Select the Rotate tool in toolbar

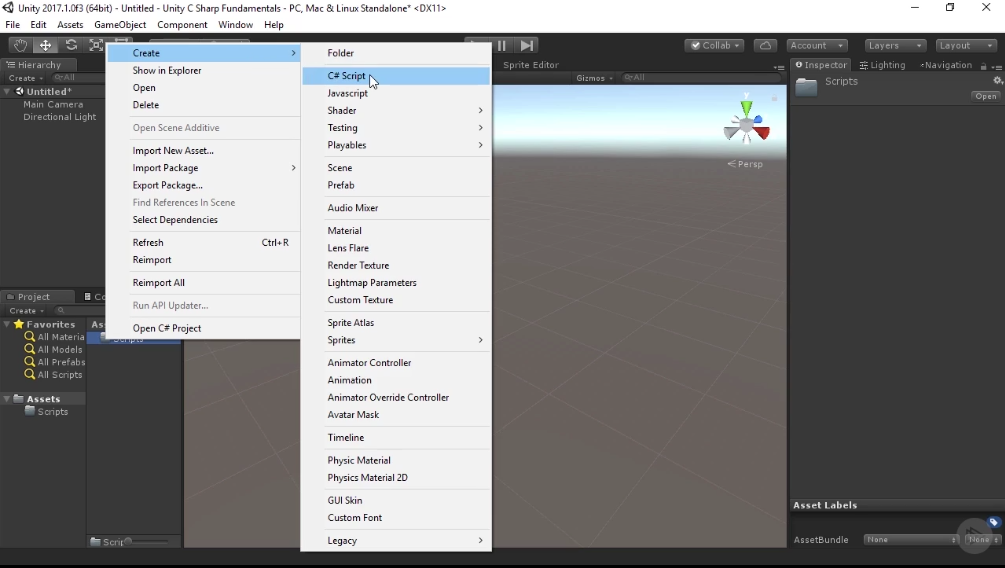click(71, 45)
